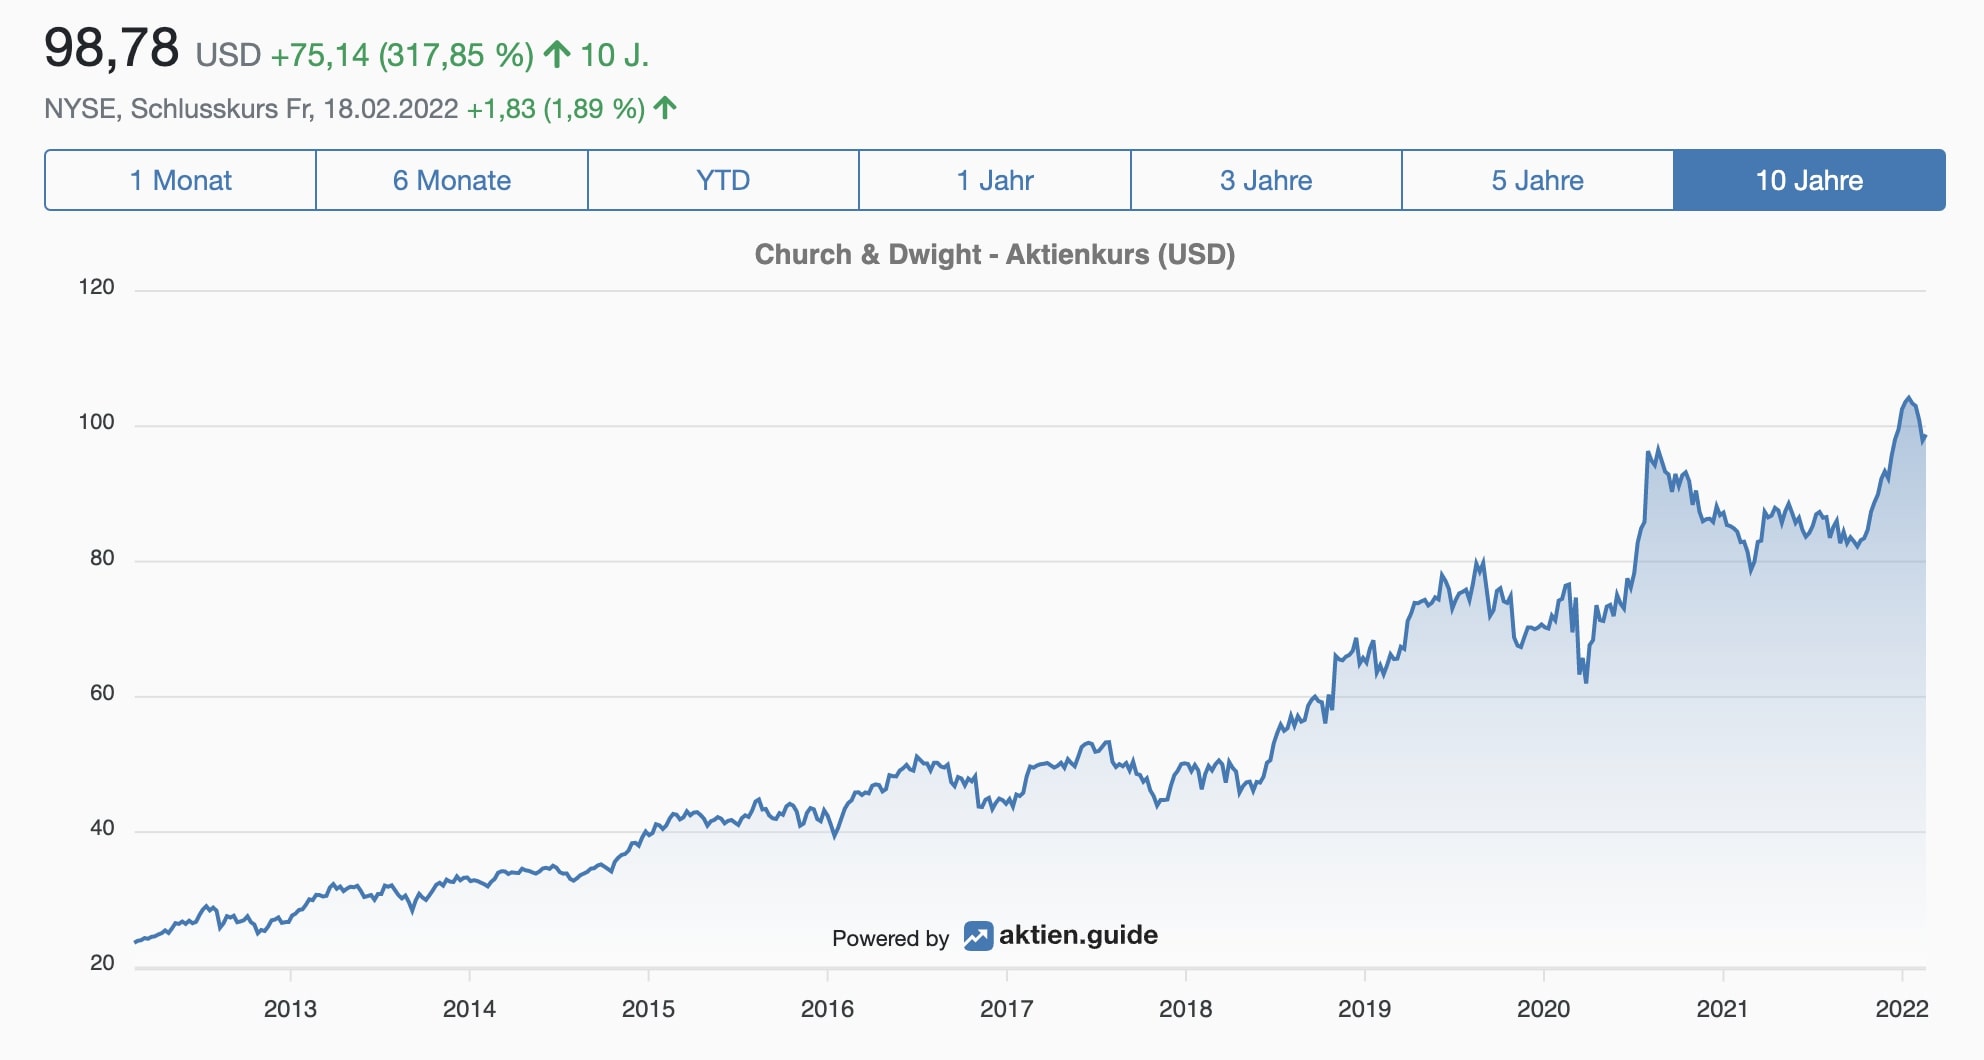
Task: Click the 2021 x-axis label
Action: tap(1722, 1008)
